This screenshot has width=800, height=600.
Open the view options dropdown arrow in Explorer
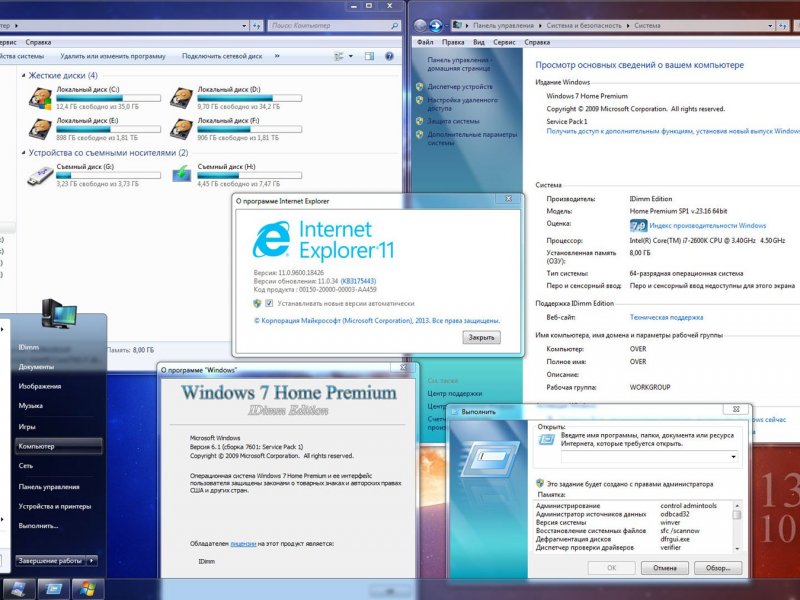(351, 57)
